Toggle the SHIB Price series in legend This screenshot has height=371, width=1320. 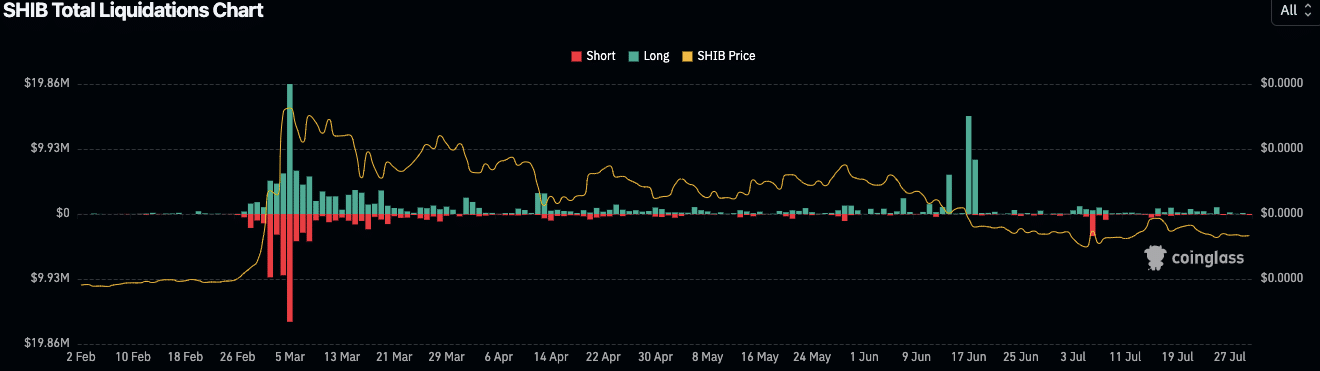718,56
